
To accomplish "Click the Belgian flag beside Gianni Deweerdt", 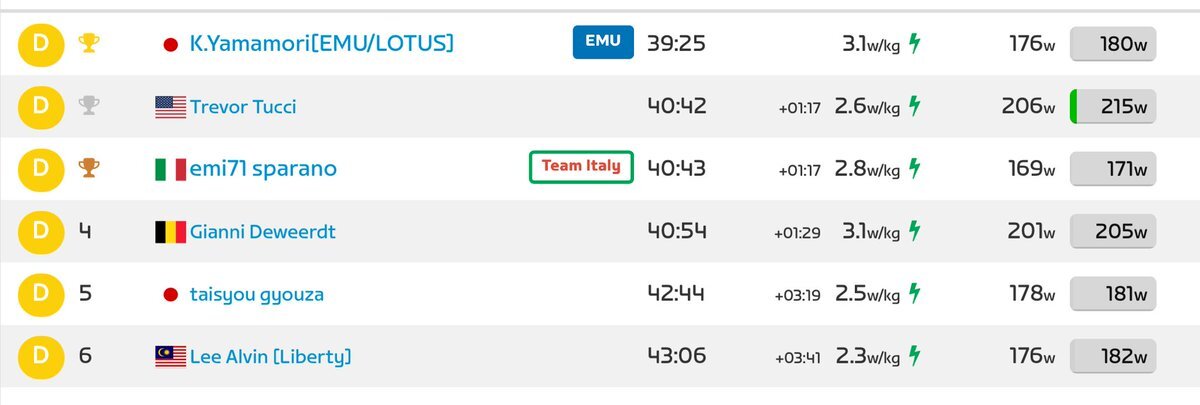I will point(170,232).
